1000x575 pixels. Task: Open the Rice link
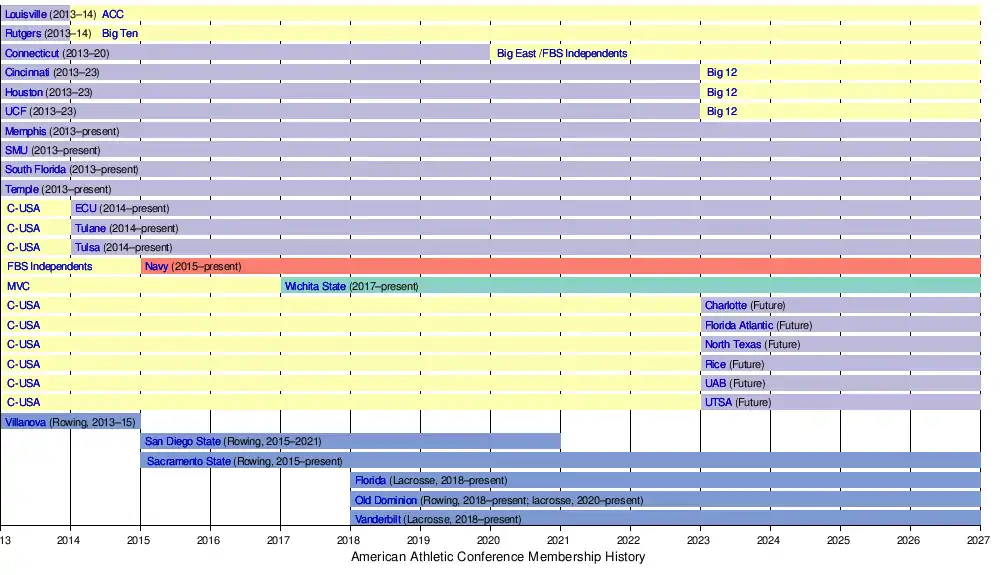coord(715,364)
